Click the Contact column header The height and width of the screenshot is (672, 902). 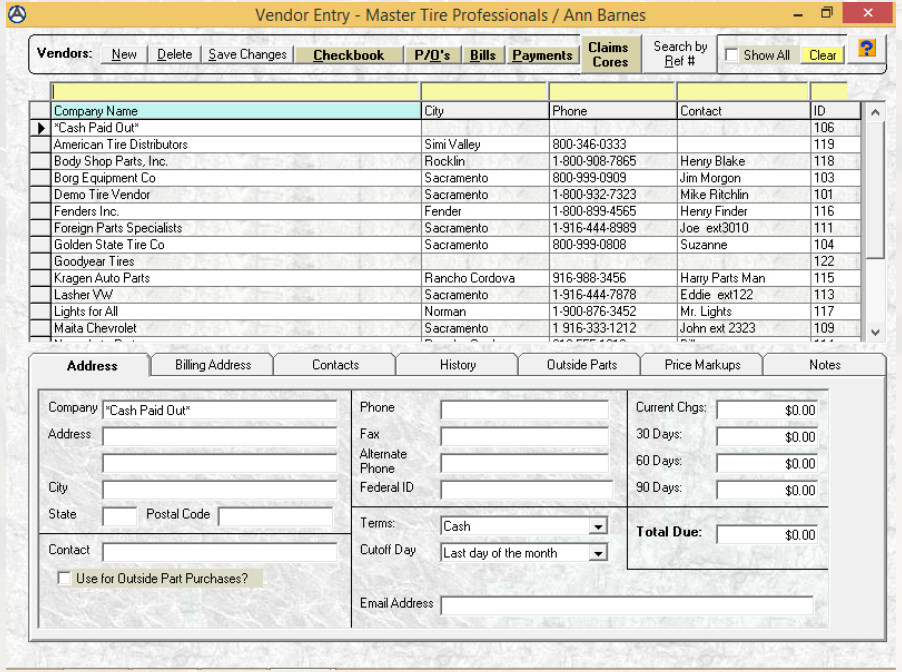[743, 111]
